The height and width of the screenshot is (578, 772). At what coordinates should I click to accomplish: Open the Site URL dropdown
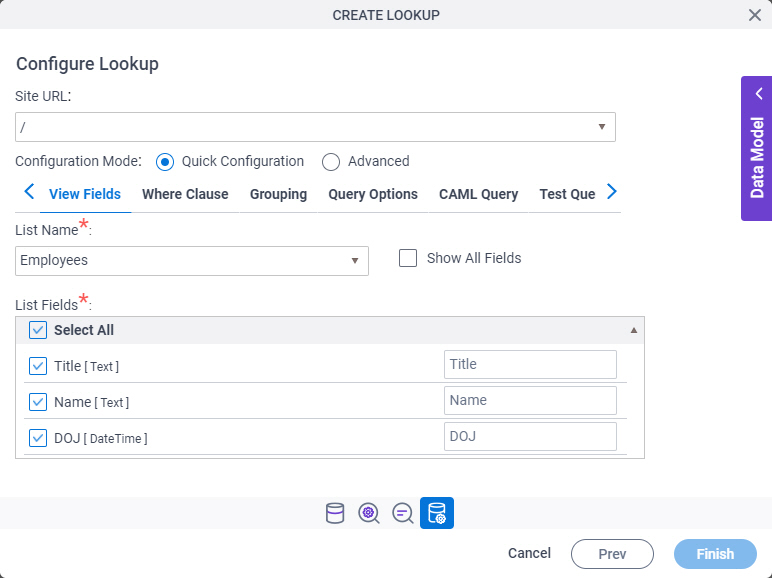(x=315, y=127)
